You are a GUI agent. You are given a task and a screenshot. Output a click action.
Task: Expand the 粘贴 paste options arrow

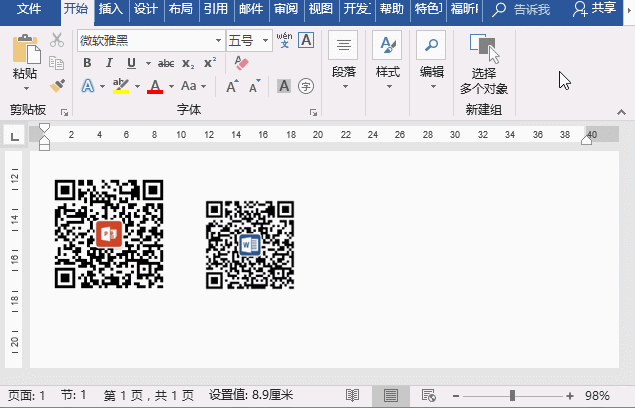pyautogui.click(x=26, y=88)
